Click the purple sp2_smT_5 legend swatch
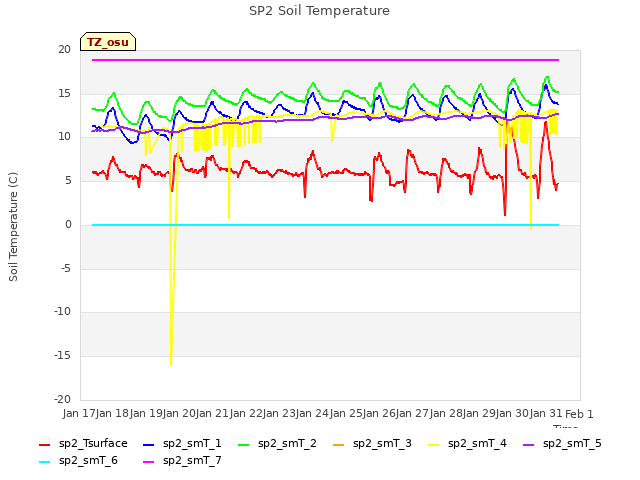 [529, 444]
